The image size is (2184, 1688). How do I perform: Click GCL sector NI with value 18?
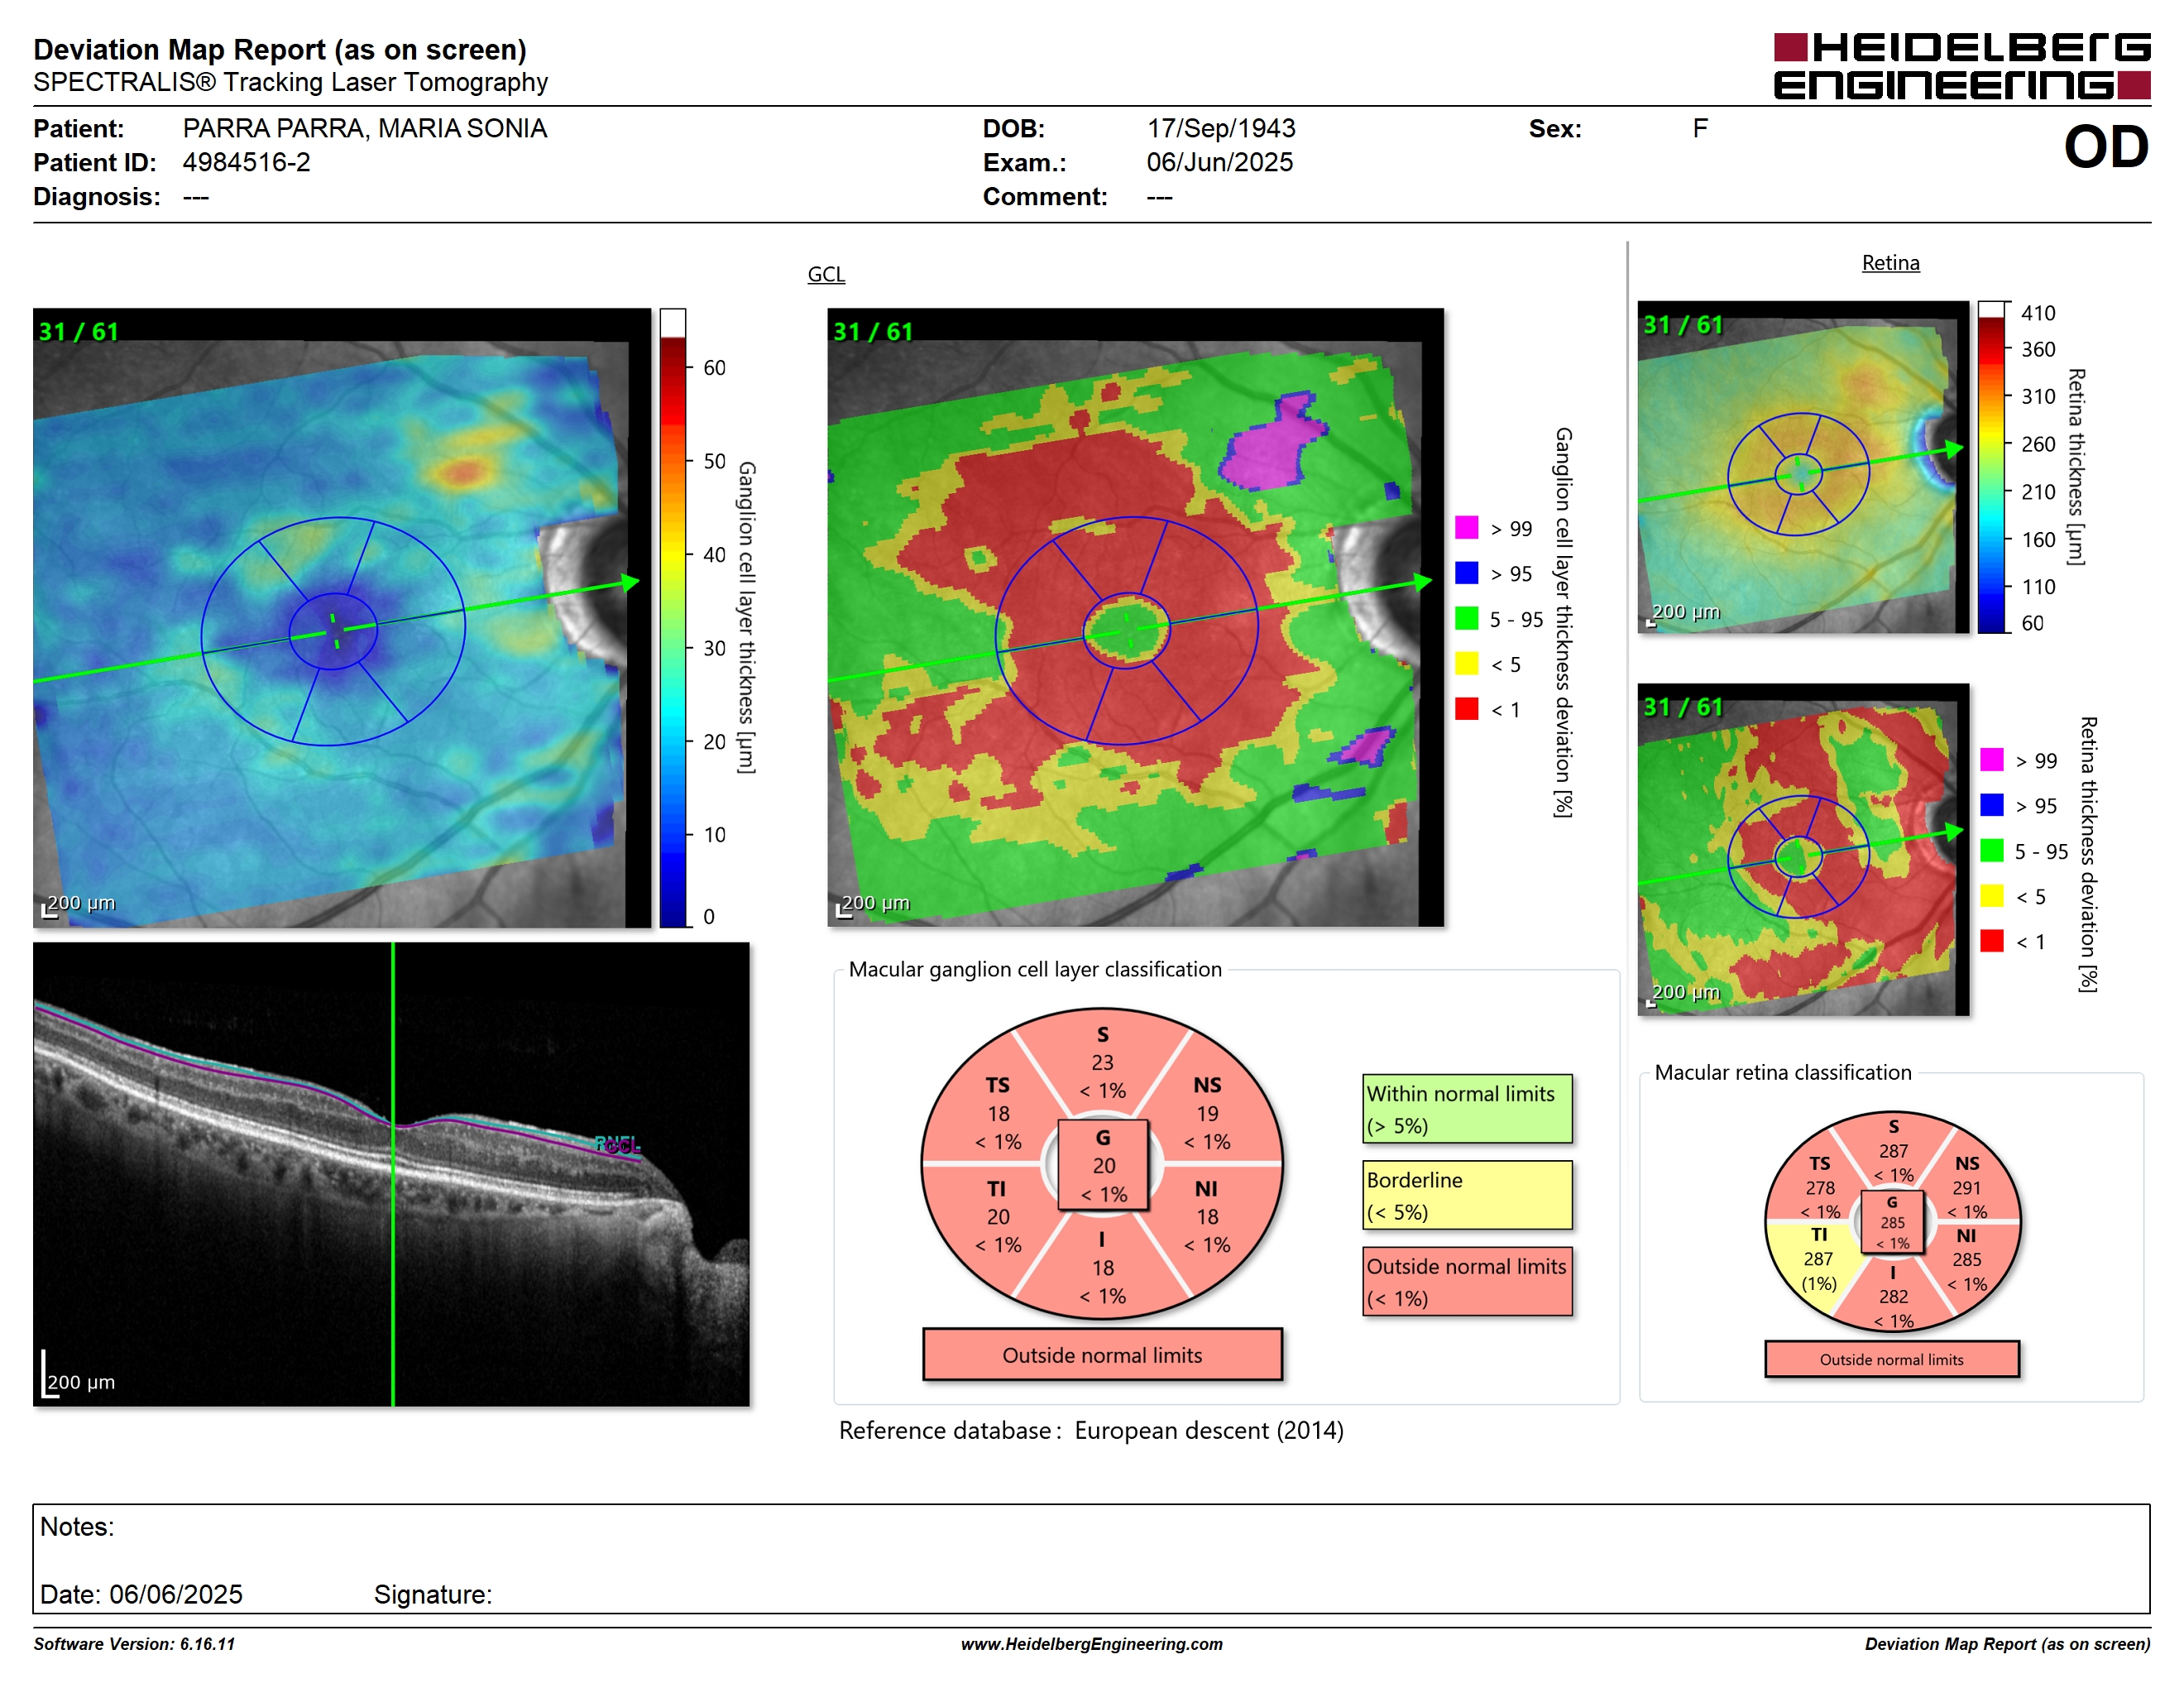pyautogui.click(x=1207, y=1217)
